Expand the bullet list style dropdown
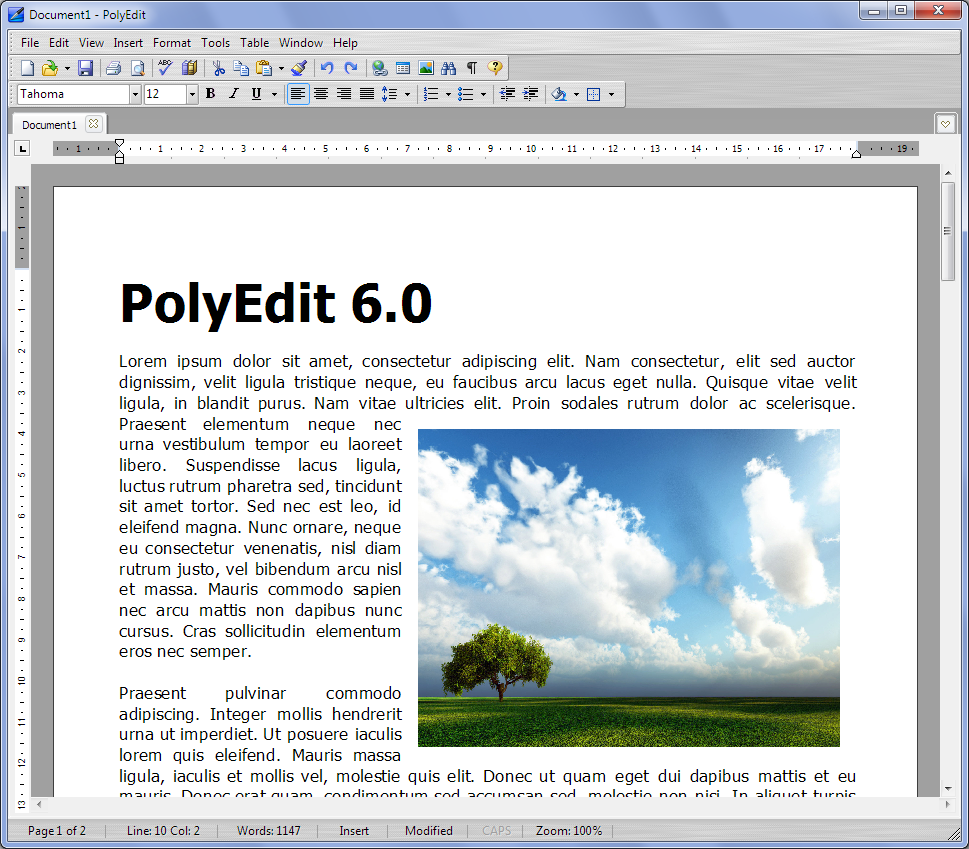969x849 pixels. 483,95
